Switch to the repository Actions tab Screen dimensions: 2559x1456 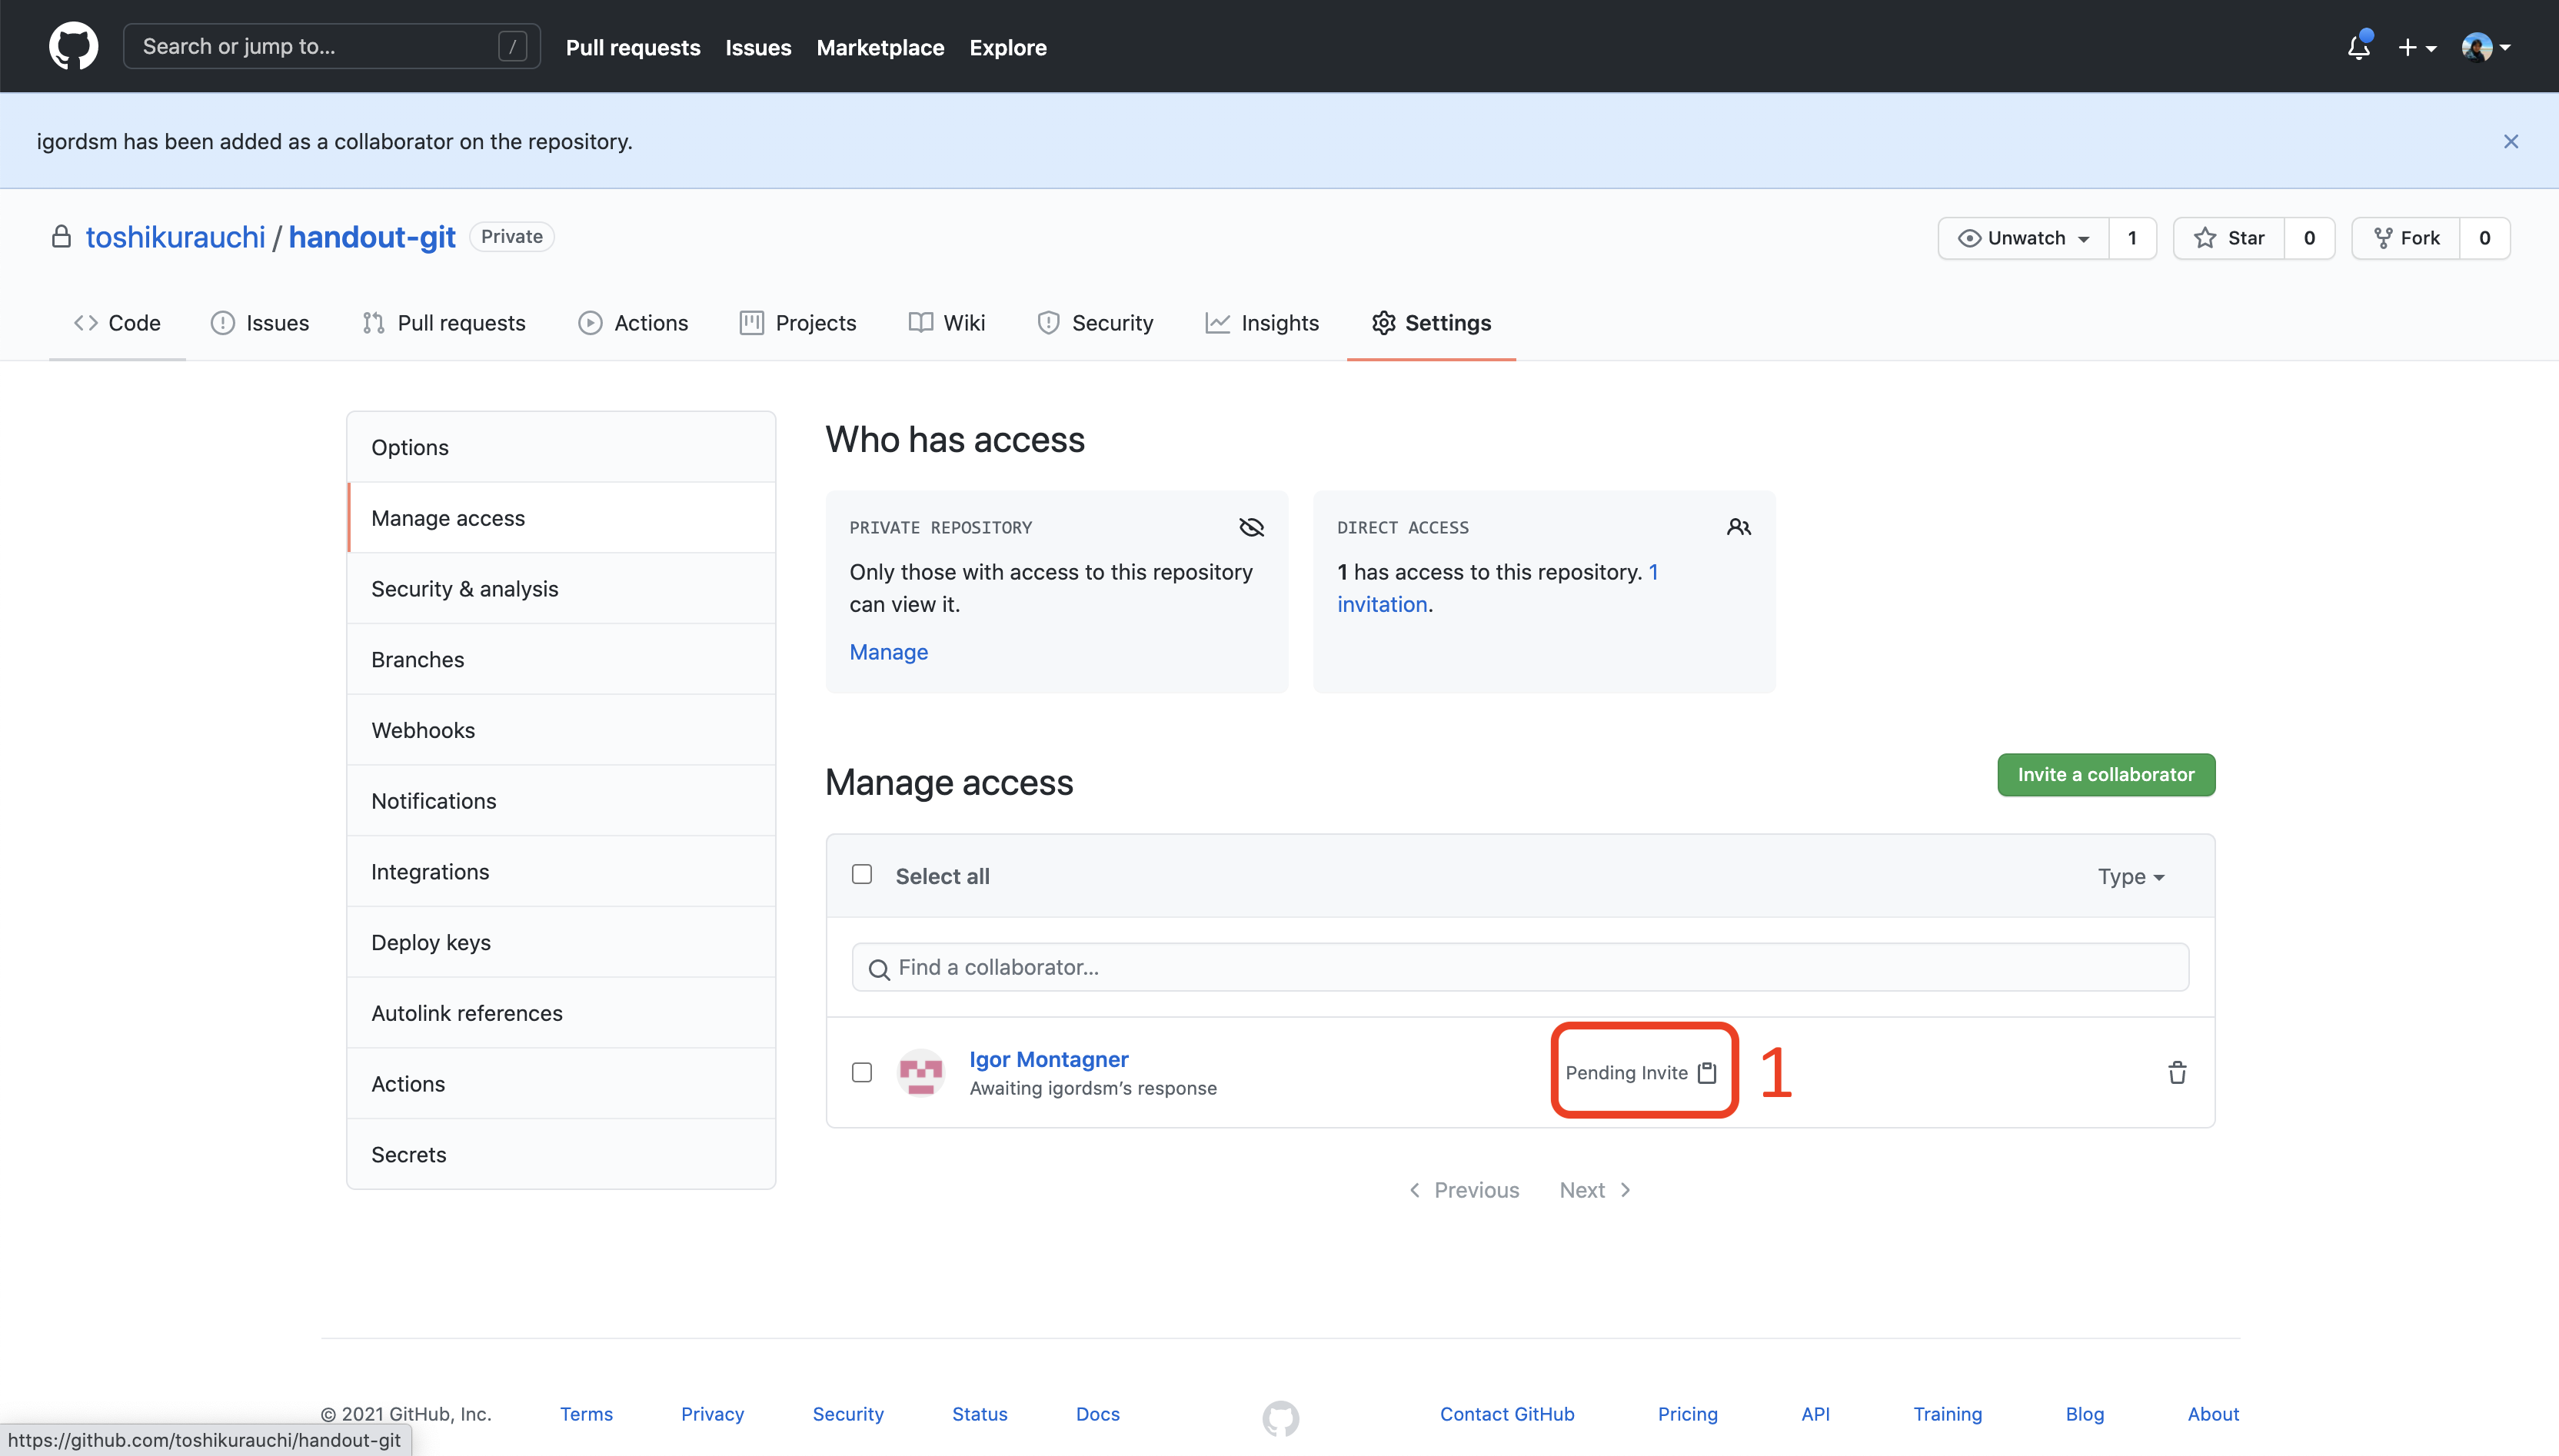[x=633, y=323]
